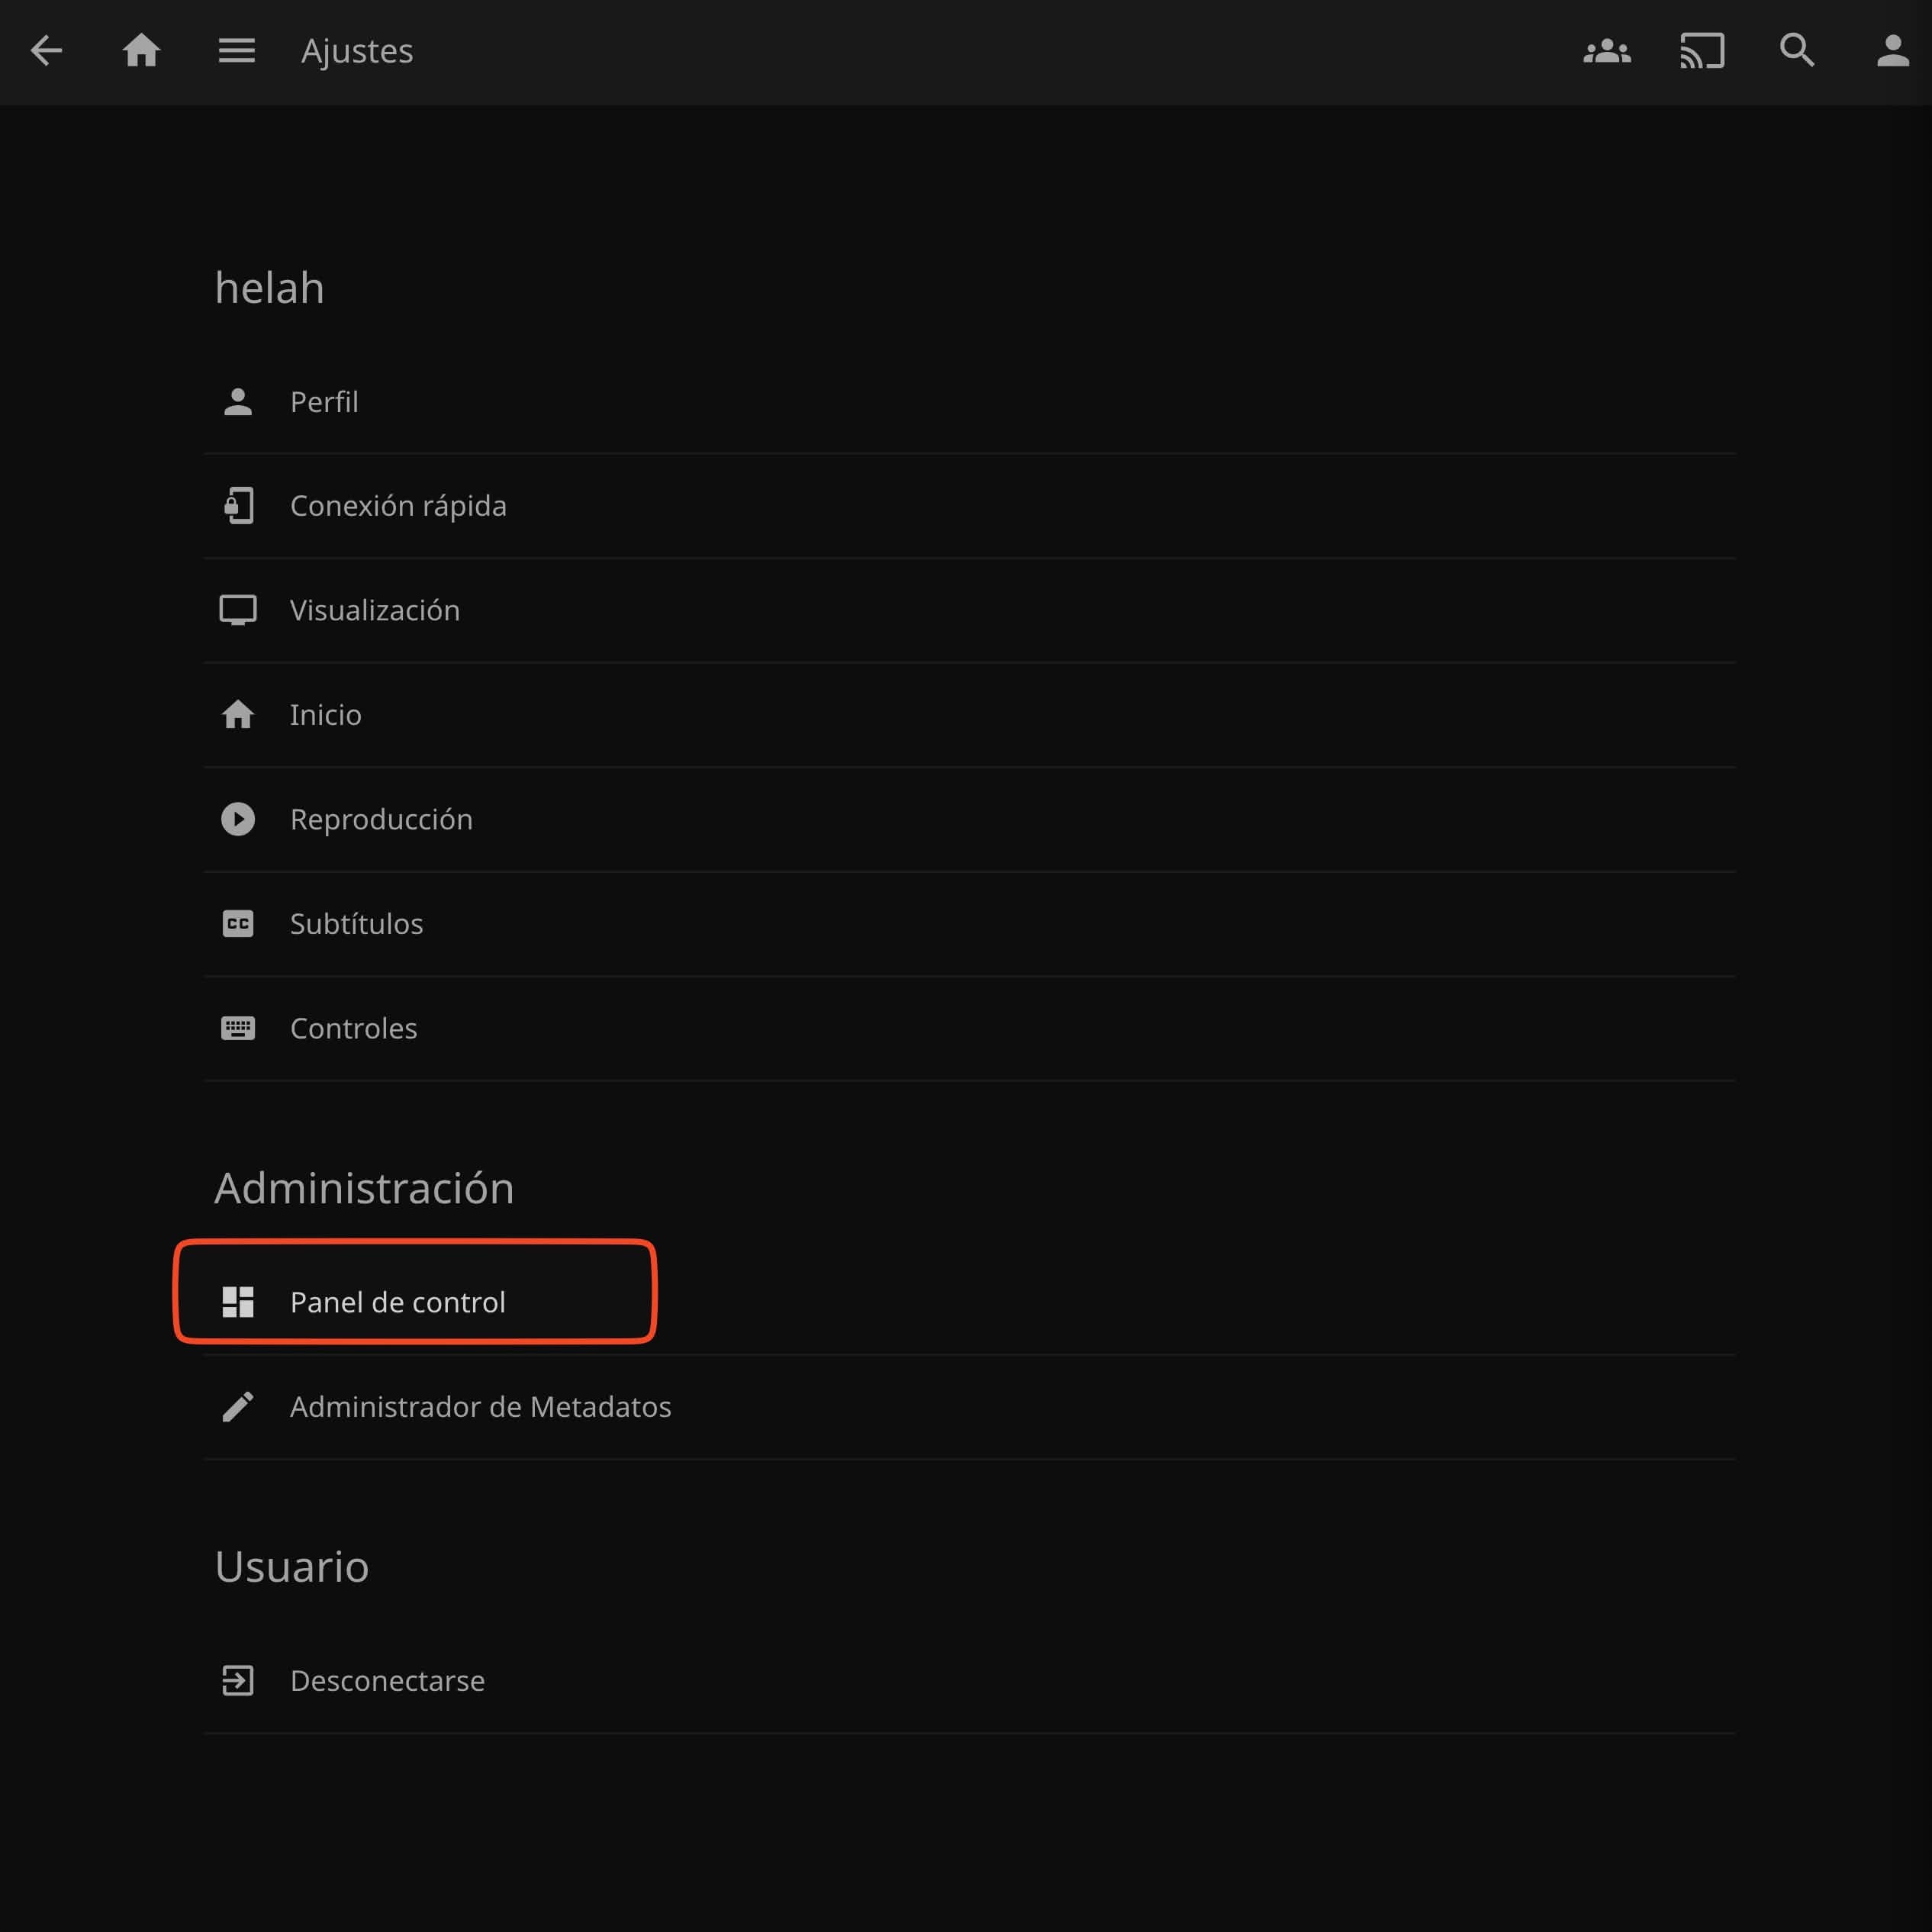Click the CC subtitles icon
This screenshot has height=1932, width=1932.
tap(238, 924)
